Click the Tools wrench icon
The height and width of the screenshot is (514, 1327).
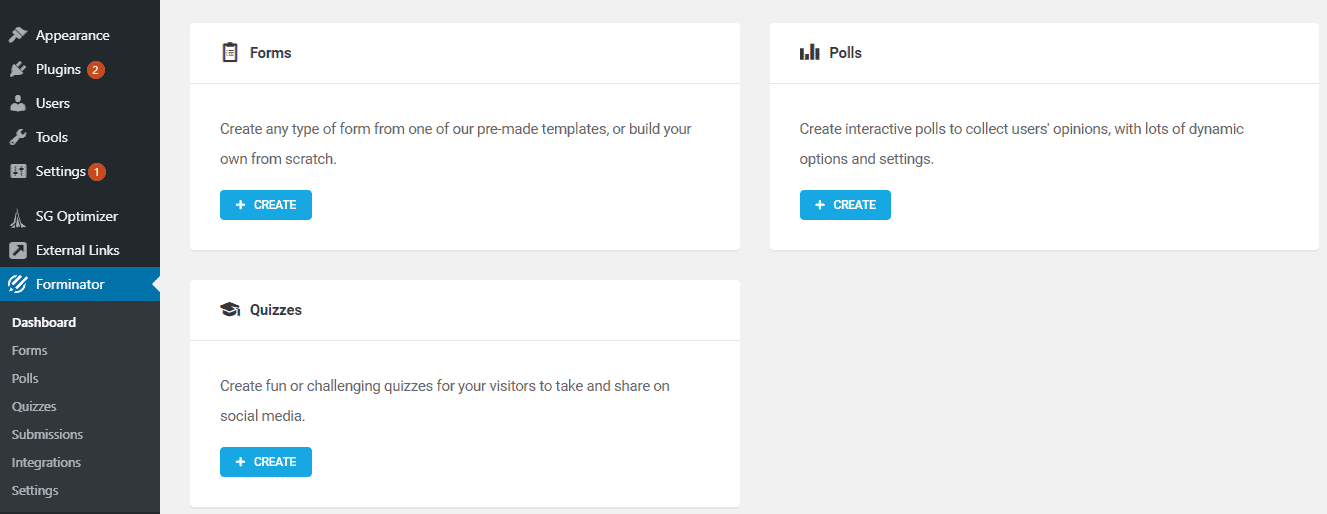click(x=17, y=137)
